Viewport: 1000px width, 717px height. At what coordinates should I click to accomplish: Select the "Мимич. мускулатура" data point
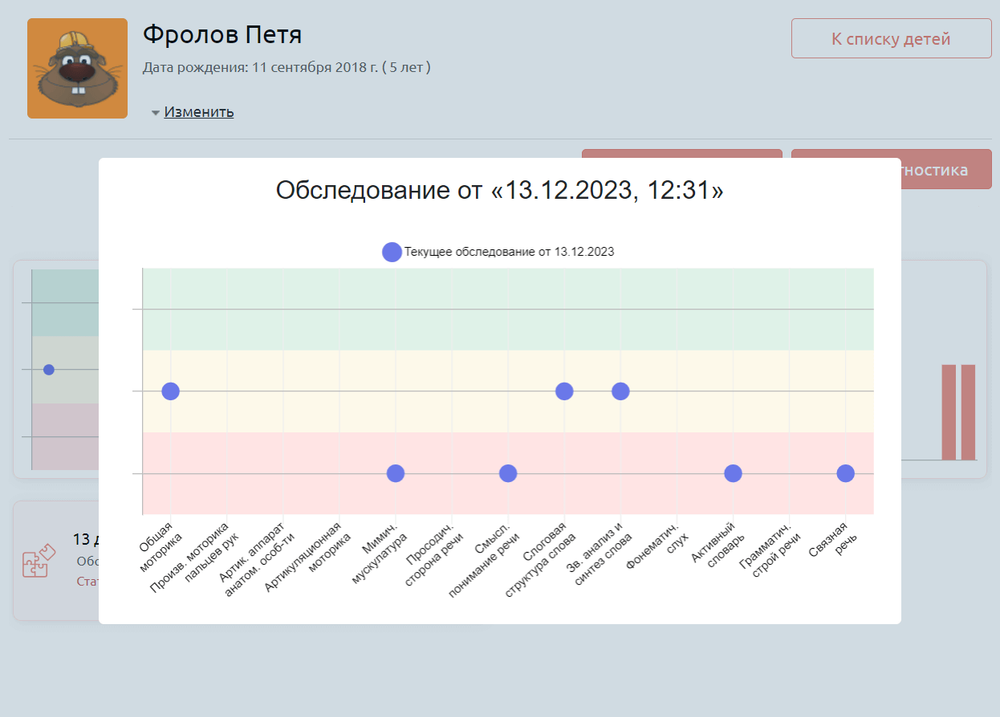tap(395, 473)
